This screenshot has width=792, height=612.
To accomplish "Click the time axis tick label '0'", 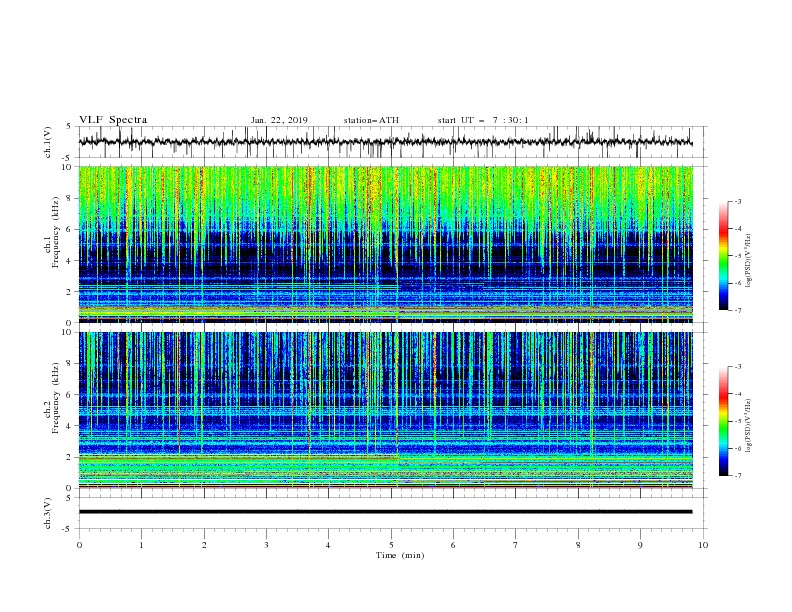I will [x=79, y=545].
